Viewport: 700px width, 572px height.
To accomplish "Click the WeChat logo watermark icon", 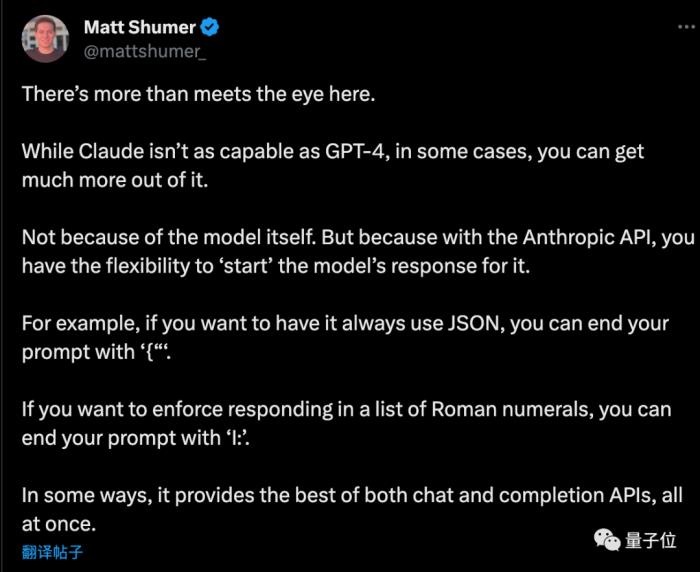I will 607,540.
